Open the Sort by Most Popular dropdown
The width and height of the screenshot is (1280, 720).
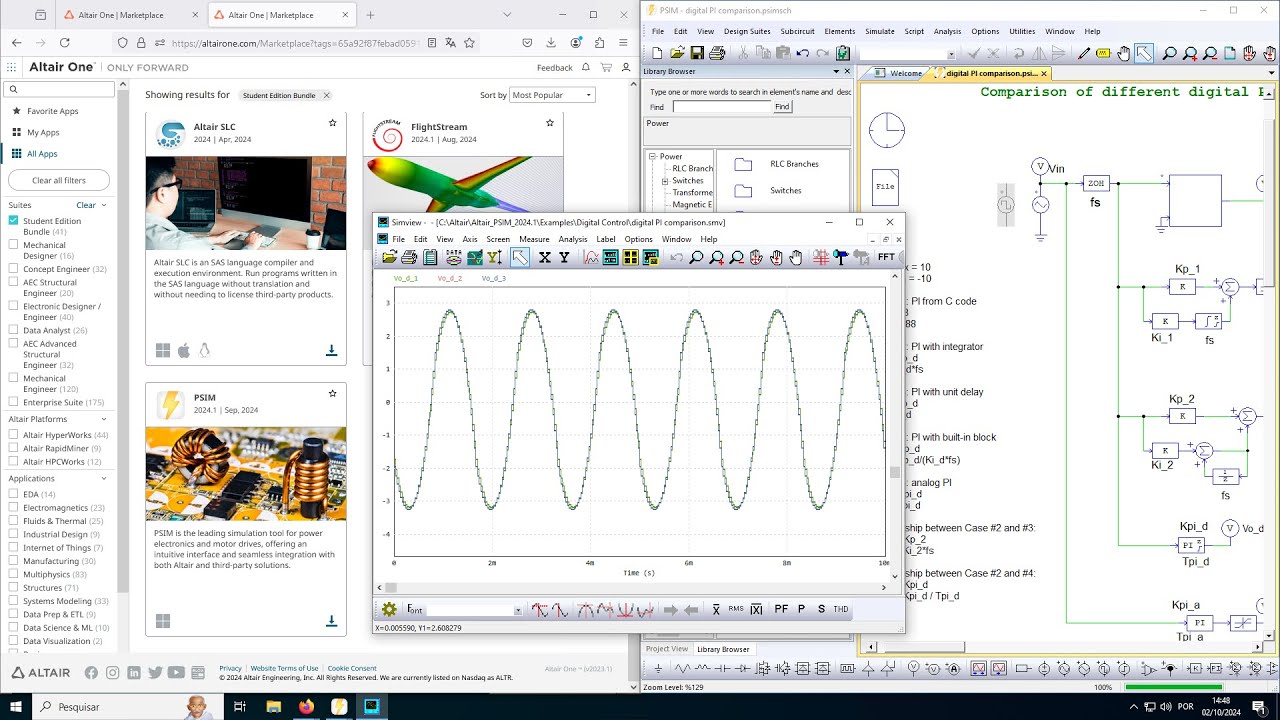coord(552,95)
